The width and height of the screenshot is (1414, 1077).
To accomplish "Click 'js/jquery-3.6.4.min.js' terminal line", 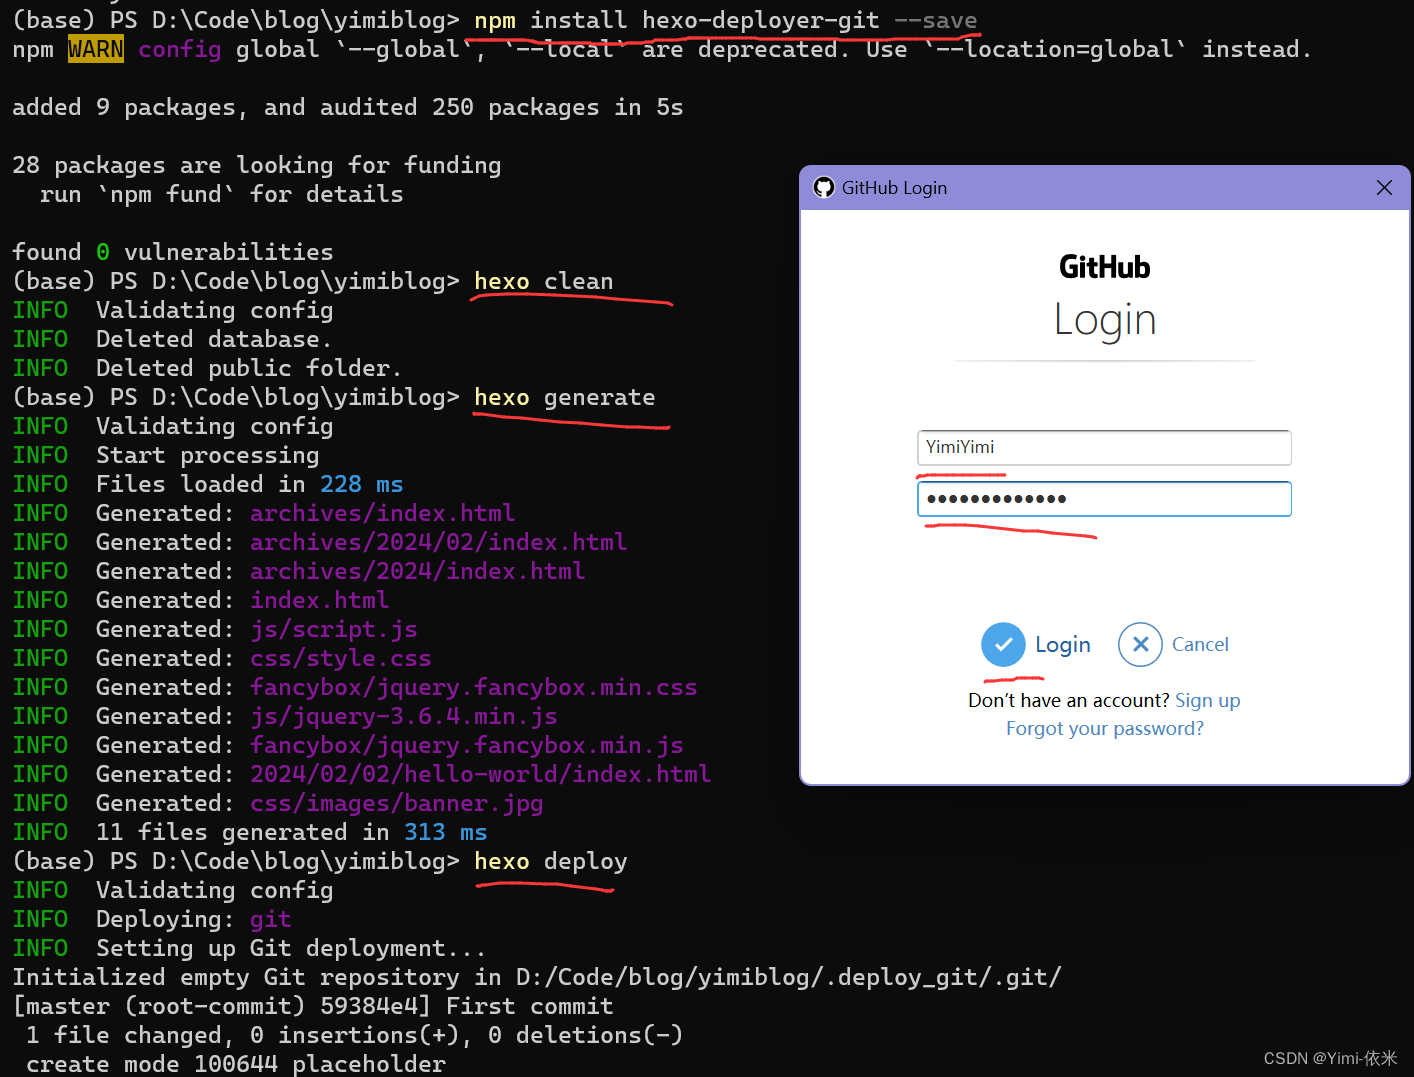I will (403, 716).
